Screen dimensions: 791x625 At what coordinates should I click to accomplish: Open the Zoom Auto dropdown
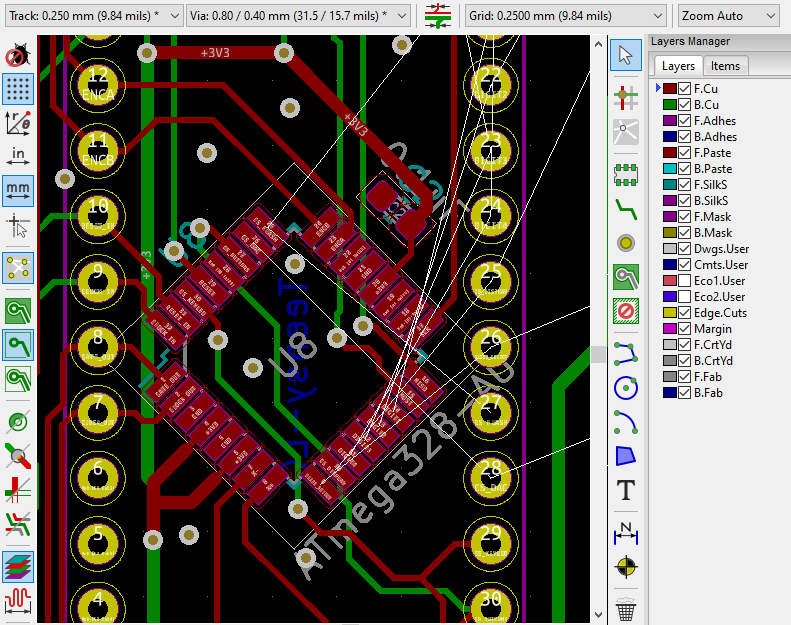tap(728, 16)
